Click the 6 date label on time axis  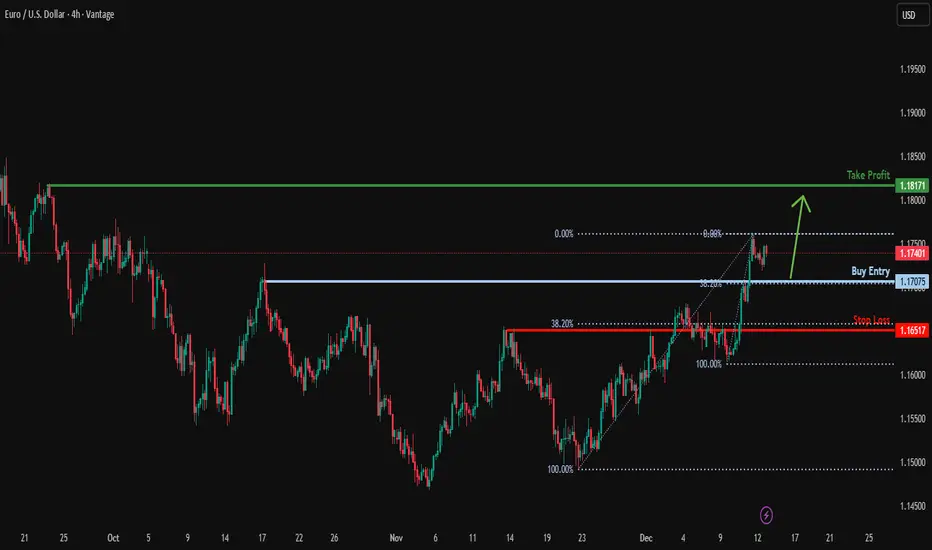(435, 538)
